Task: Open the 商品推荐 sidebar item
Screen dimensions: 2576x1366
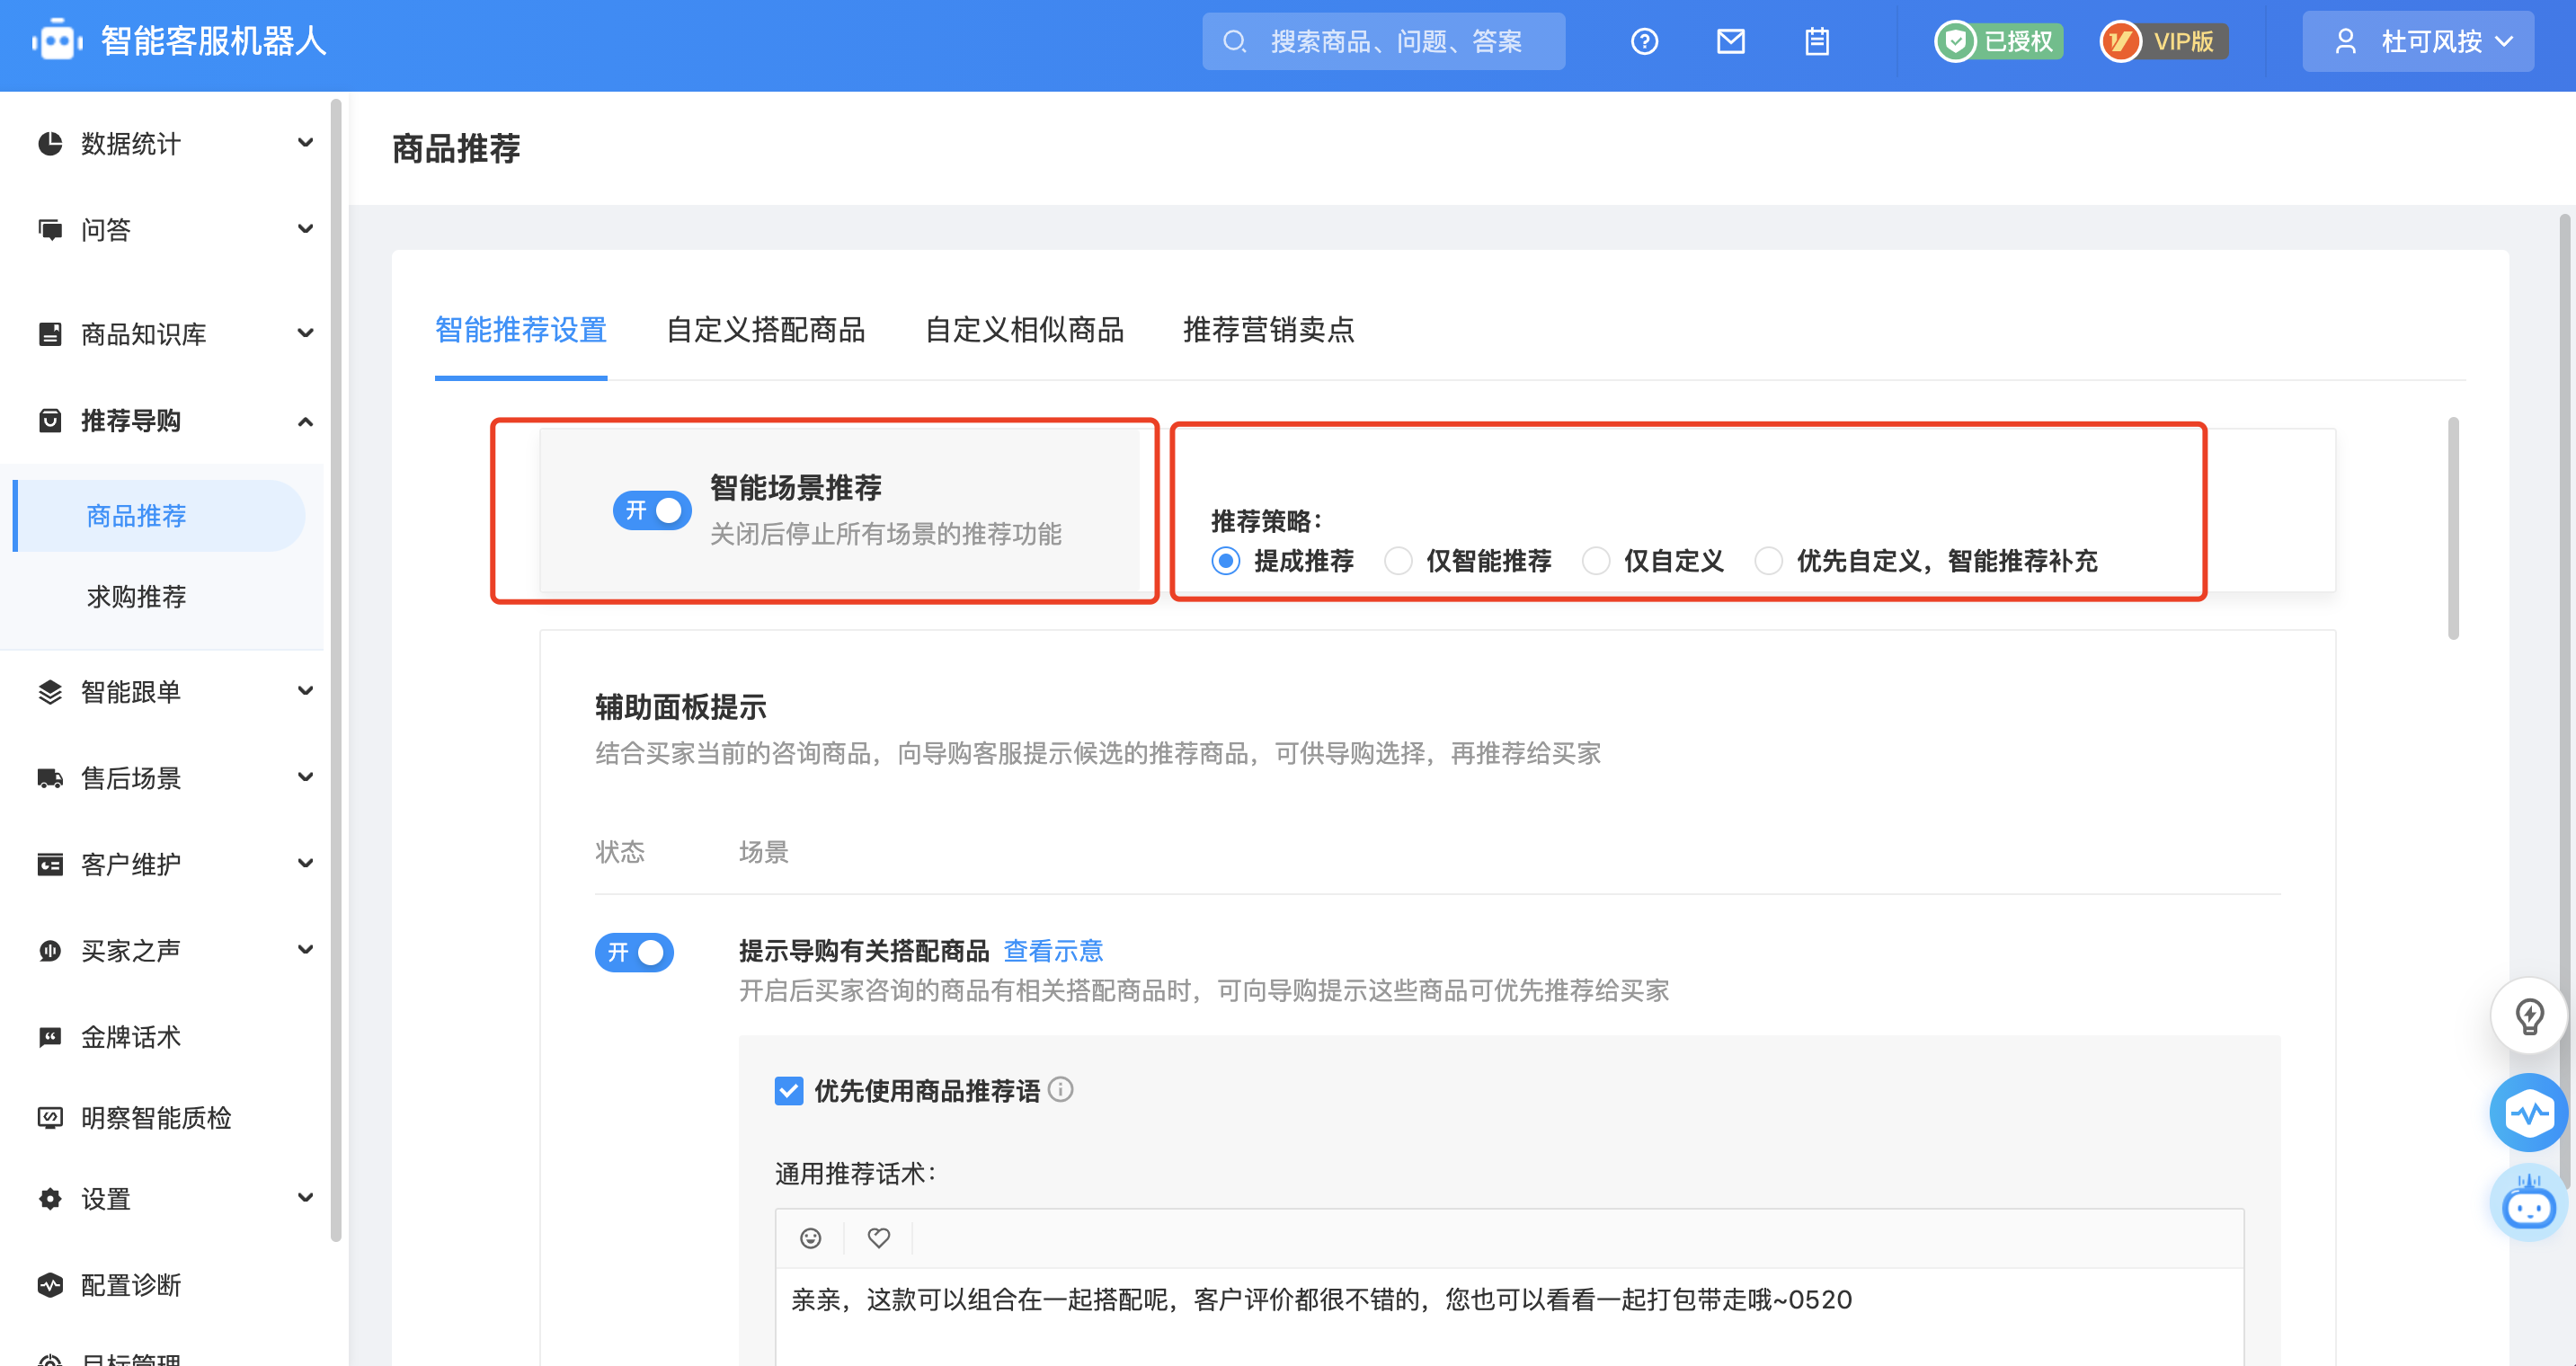Action: point(159,516)
